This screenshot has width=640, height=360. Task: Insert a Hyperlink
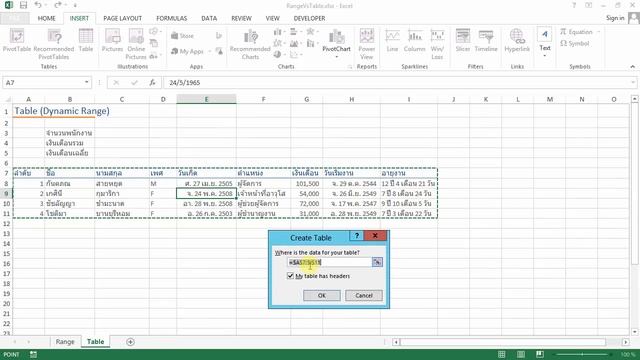pos(517,41)
